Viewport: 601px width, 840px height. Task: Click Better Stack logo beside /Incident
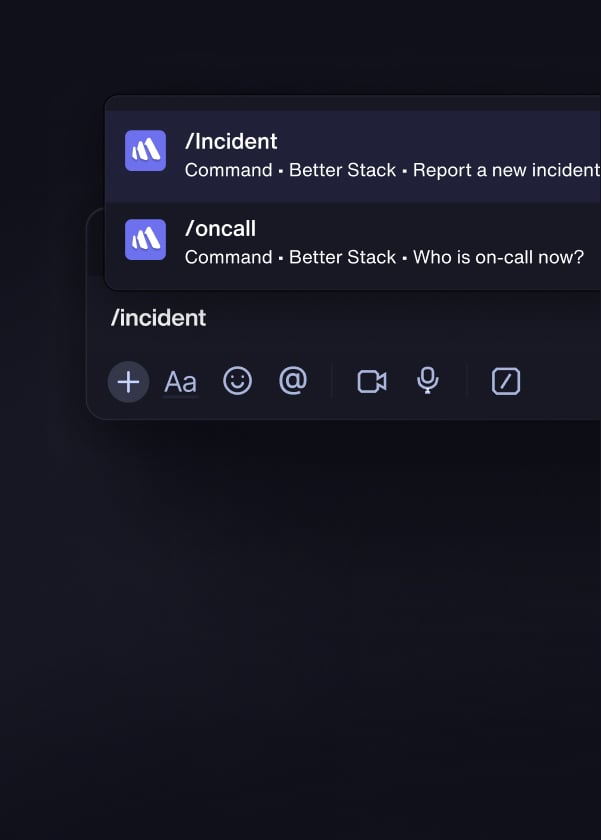145,151
